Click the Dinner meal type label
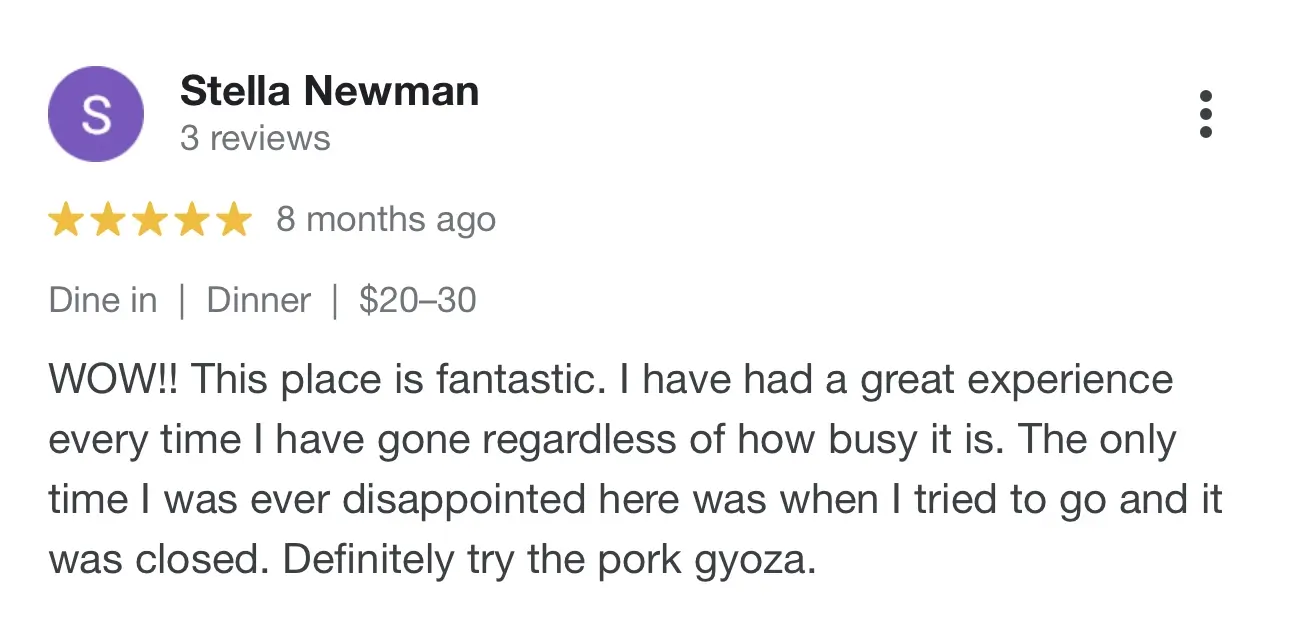The width and height of the screenshot is (1290, 630). point(259,300)
